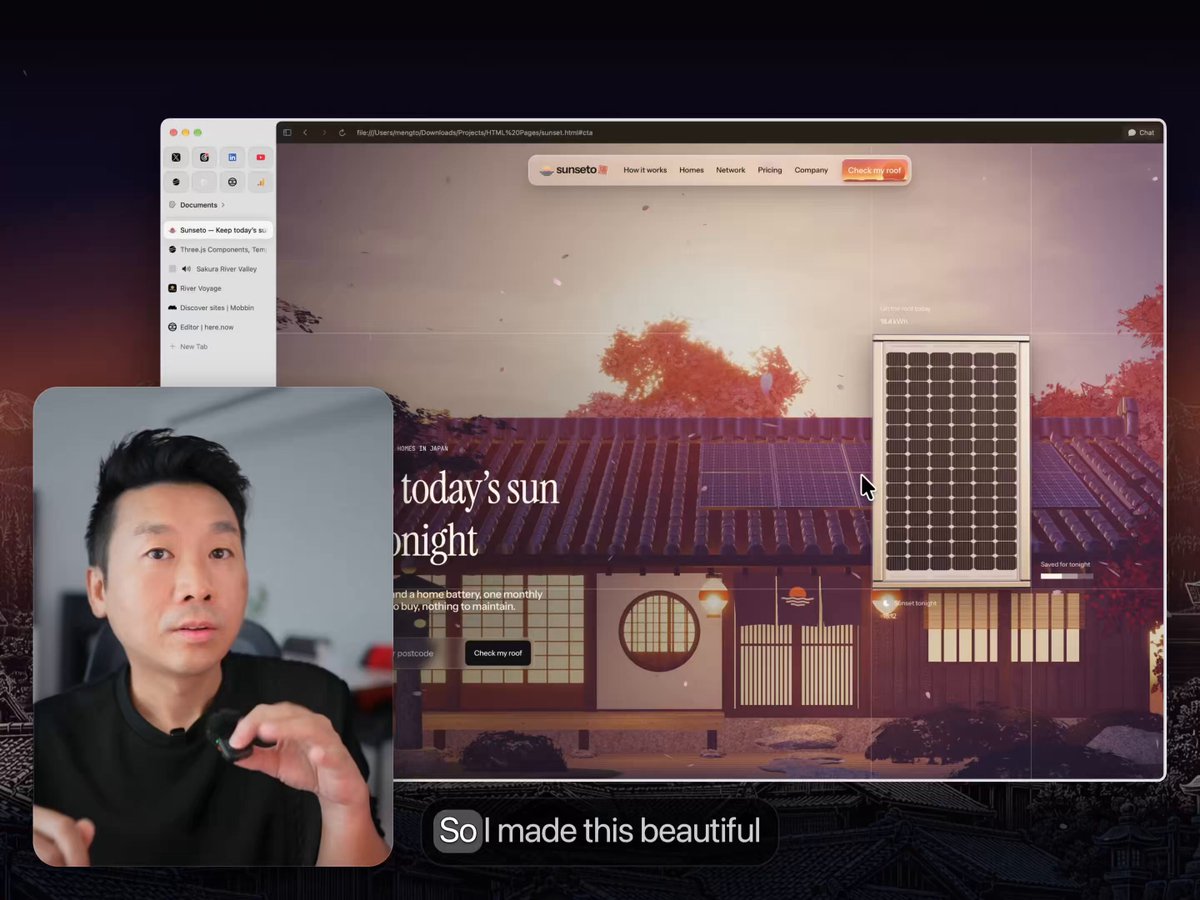Open a New Tab from the sidebar

click(x=189, y=346)
